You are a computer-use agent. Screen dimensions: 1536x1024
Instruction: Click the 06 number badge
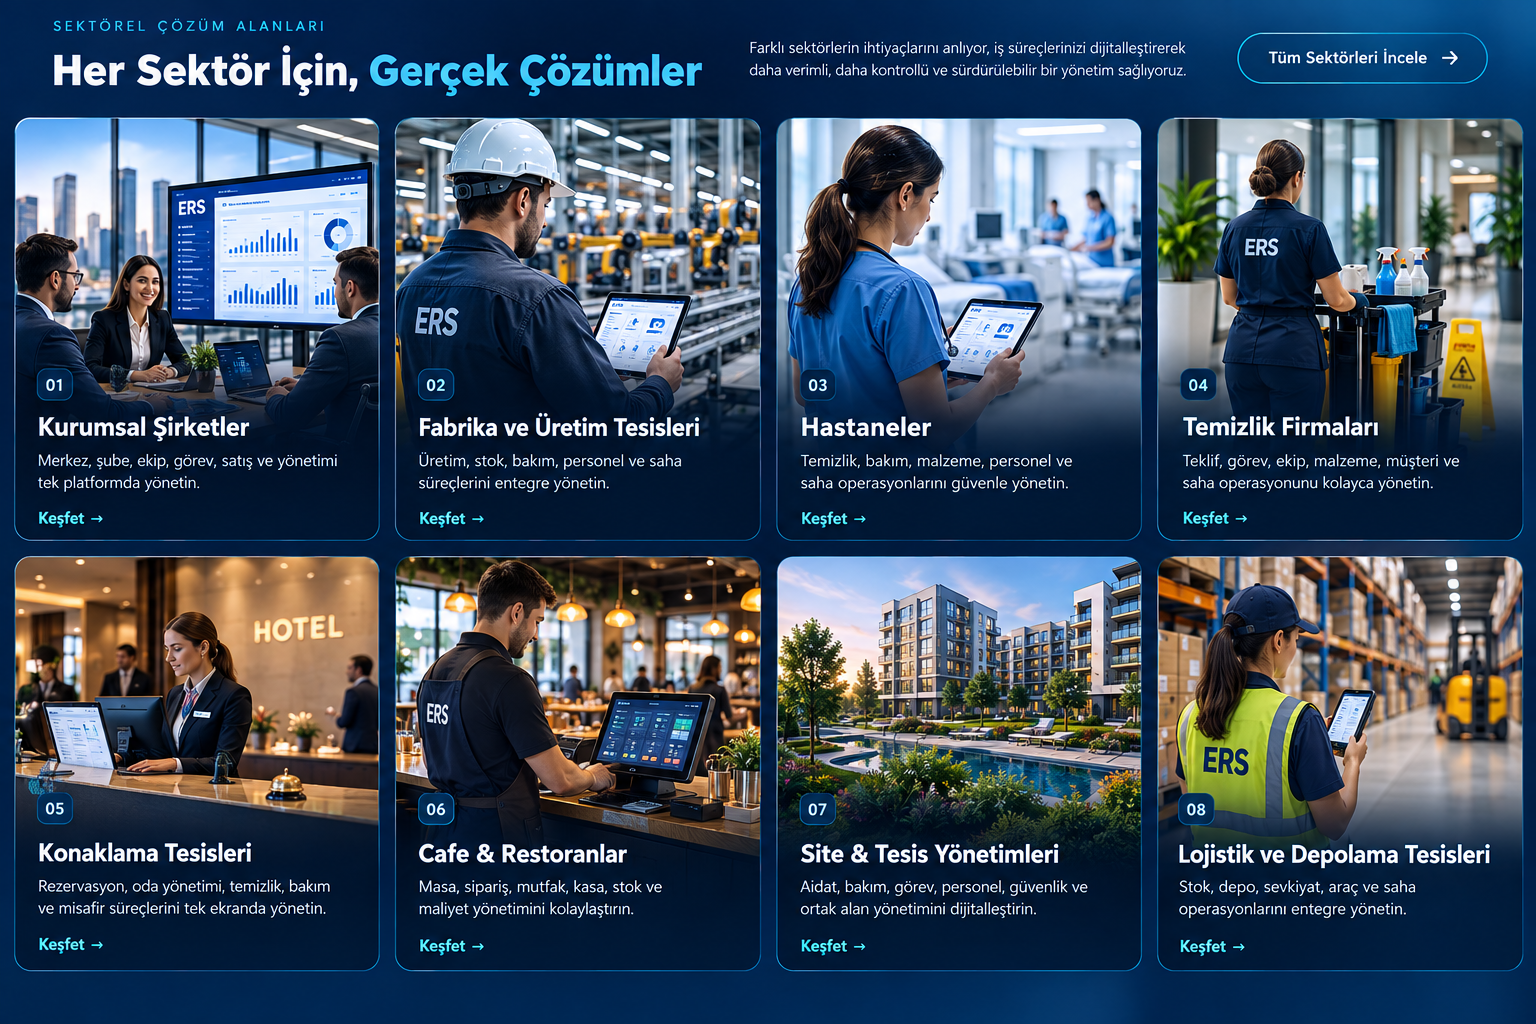pyautogui.click(x=436, y=809)
